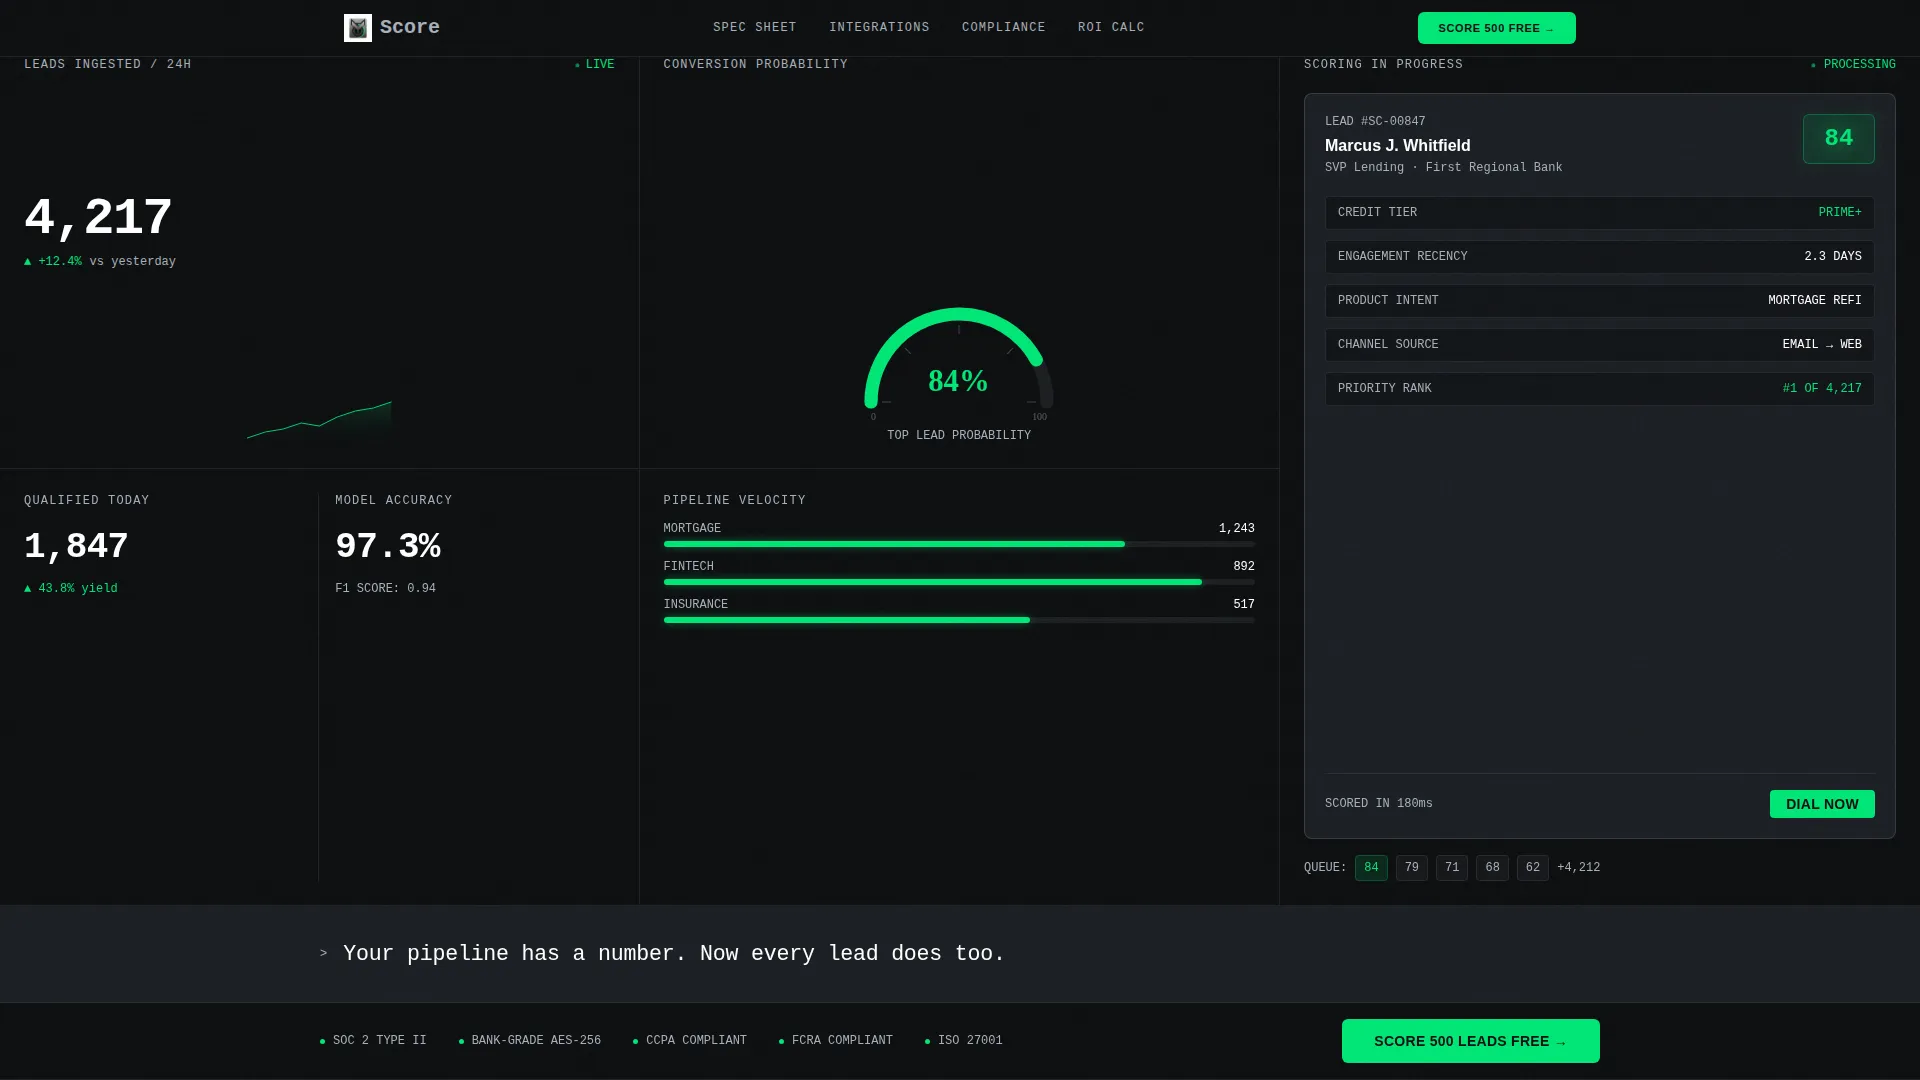The width and height of the screenshot is (1920, 1080).
Task: Click the 4,217 leads ingested value
Action: (x=98, y=218)
